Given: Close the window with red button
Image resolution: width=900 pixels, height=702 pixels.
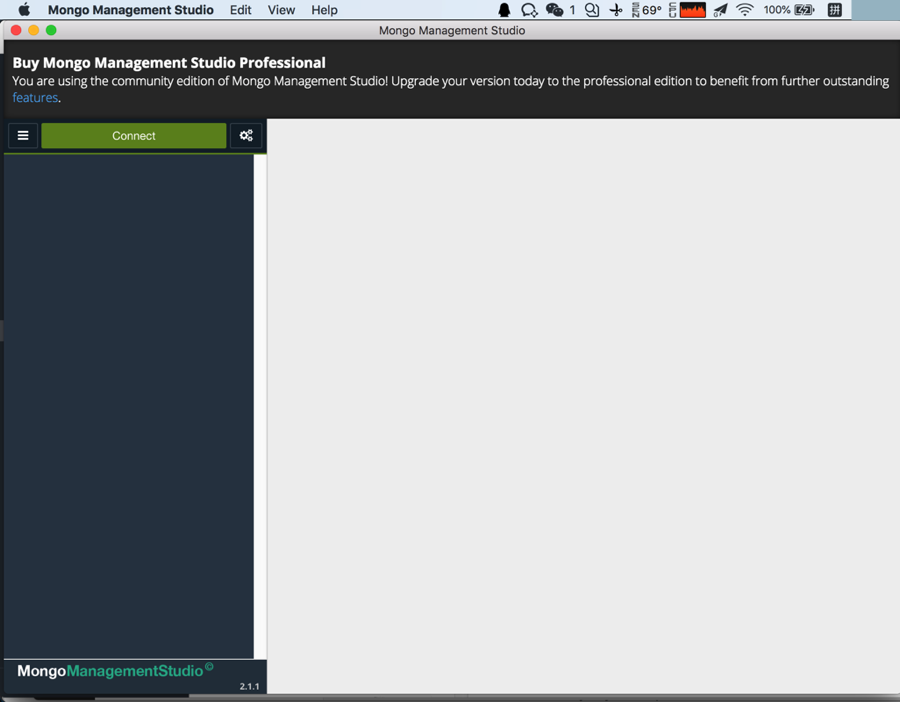Looking at the screenshot, I should click(x=16, y=30).
